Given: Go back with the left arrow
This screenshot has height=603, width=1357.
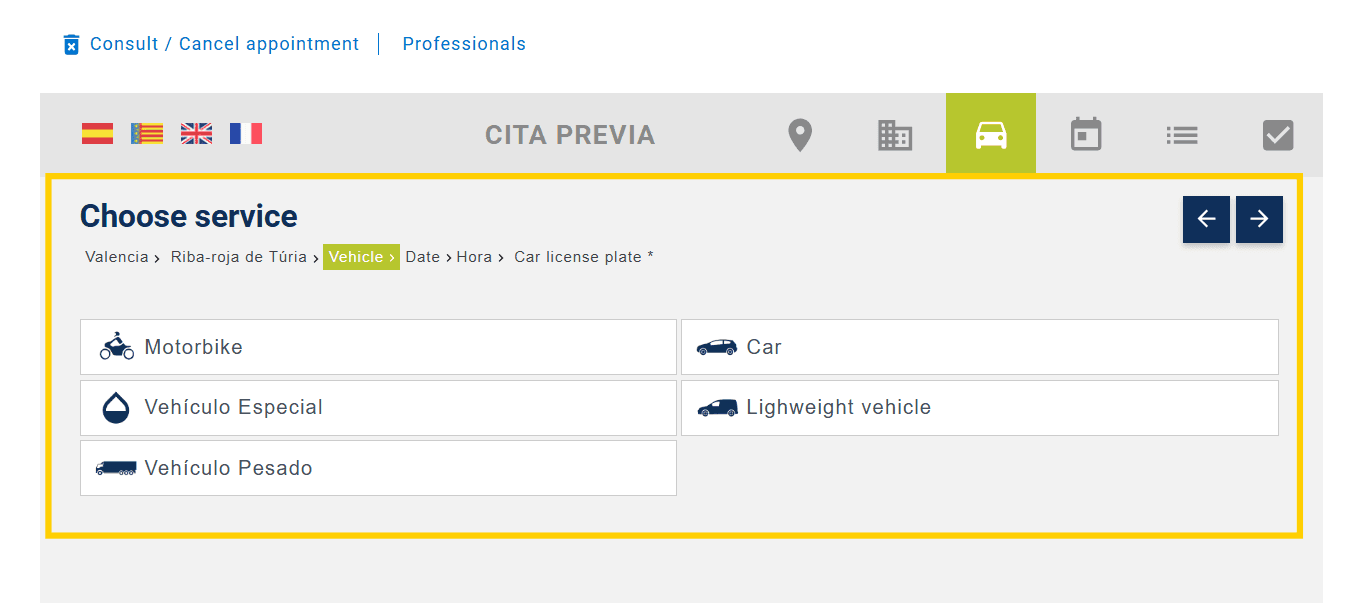Looking at the screenshot, I should pos(1206,219).
